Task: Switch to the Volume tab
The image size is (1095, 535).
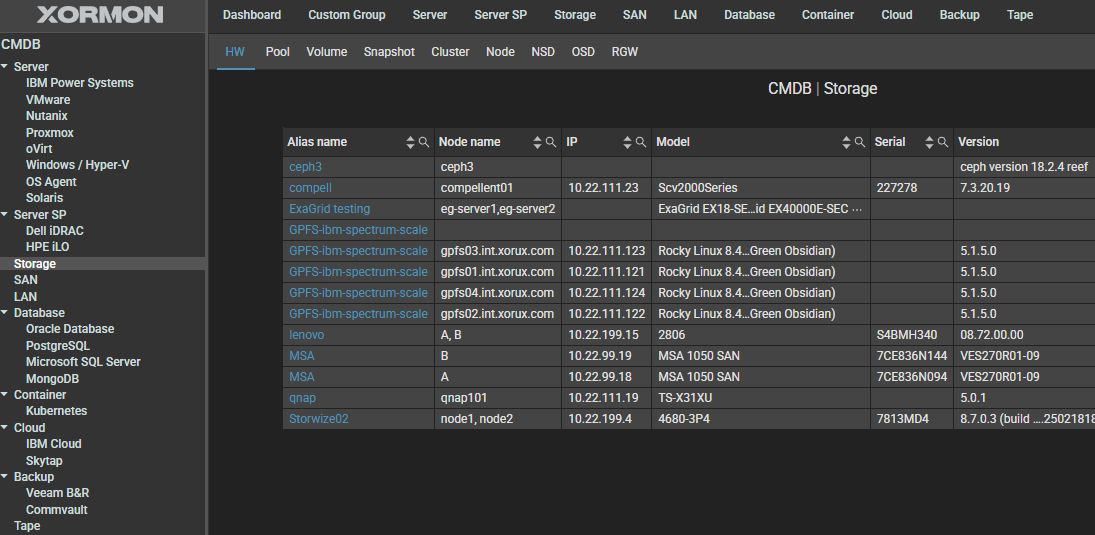Action: click(327, 52)
